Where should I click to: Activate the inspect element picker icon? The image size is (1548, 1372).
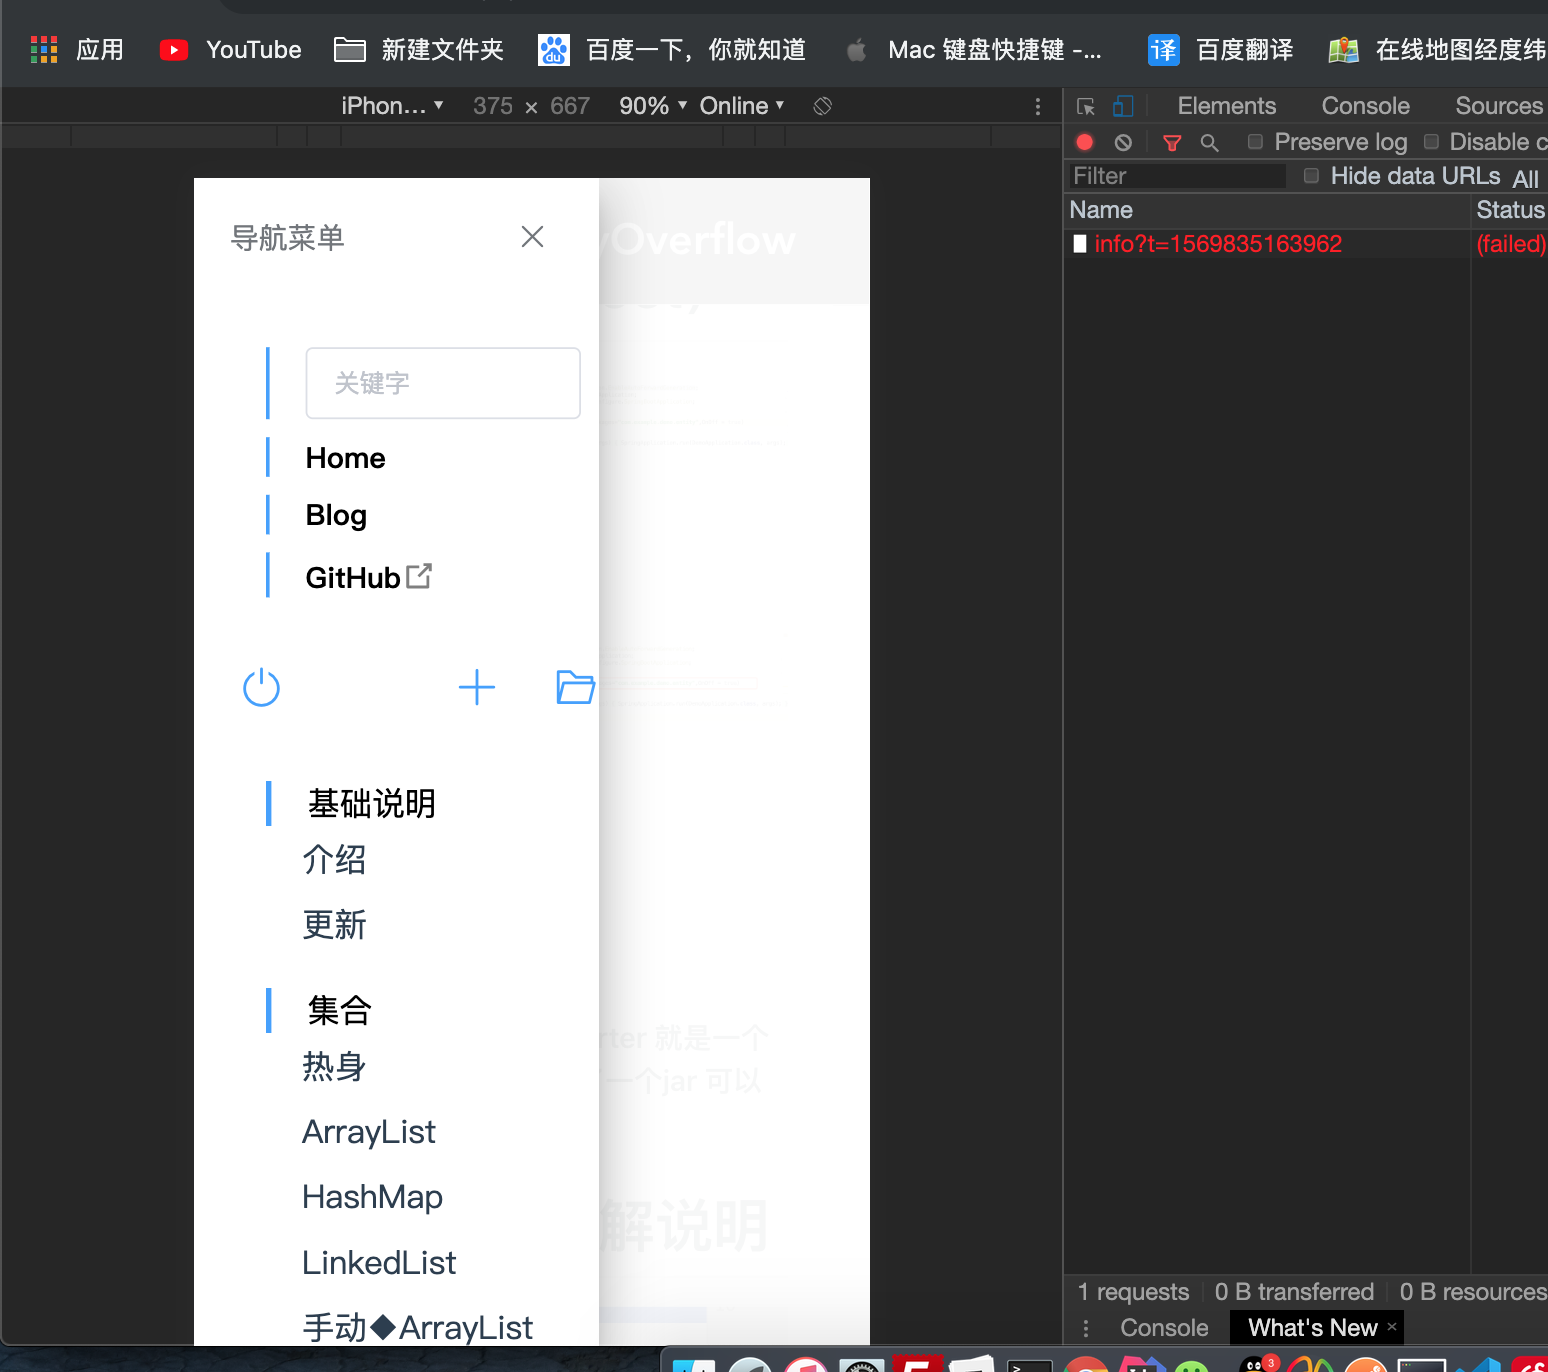click(1086, 106)
